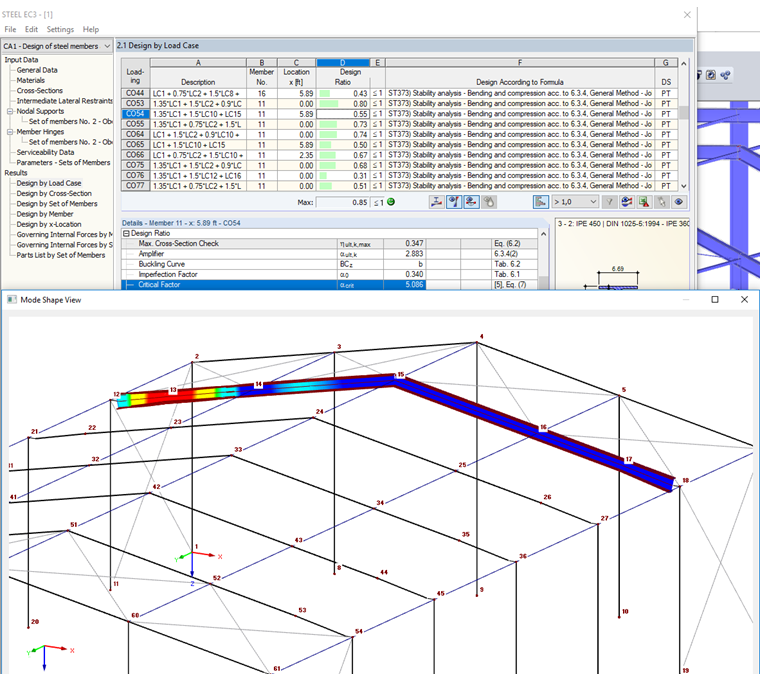Select Materials in the navigator

pyautogui.click(x=31, y=80)
